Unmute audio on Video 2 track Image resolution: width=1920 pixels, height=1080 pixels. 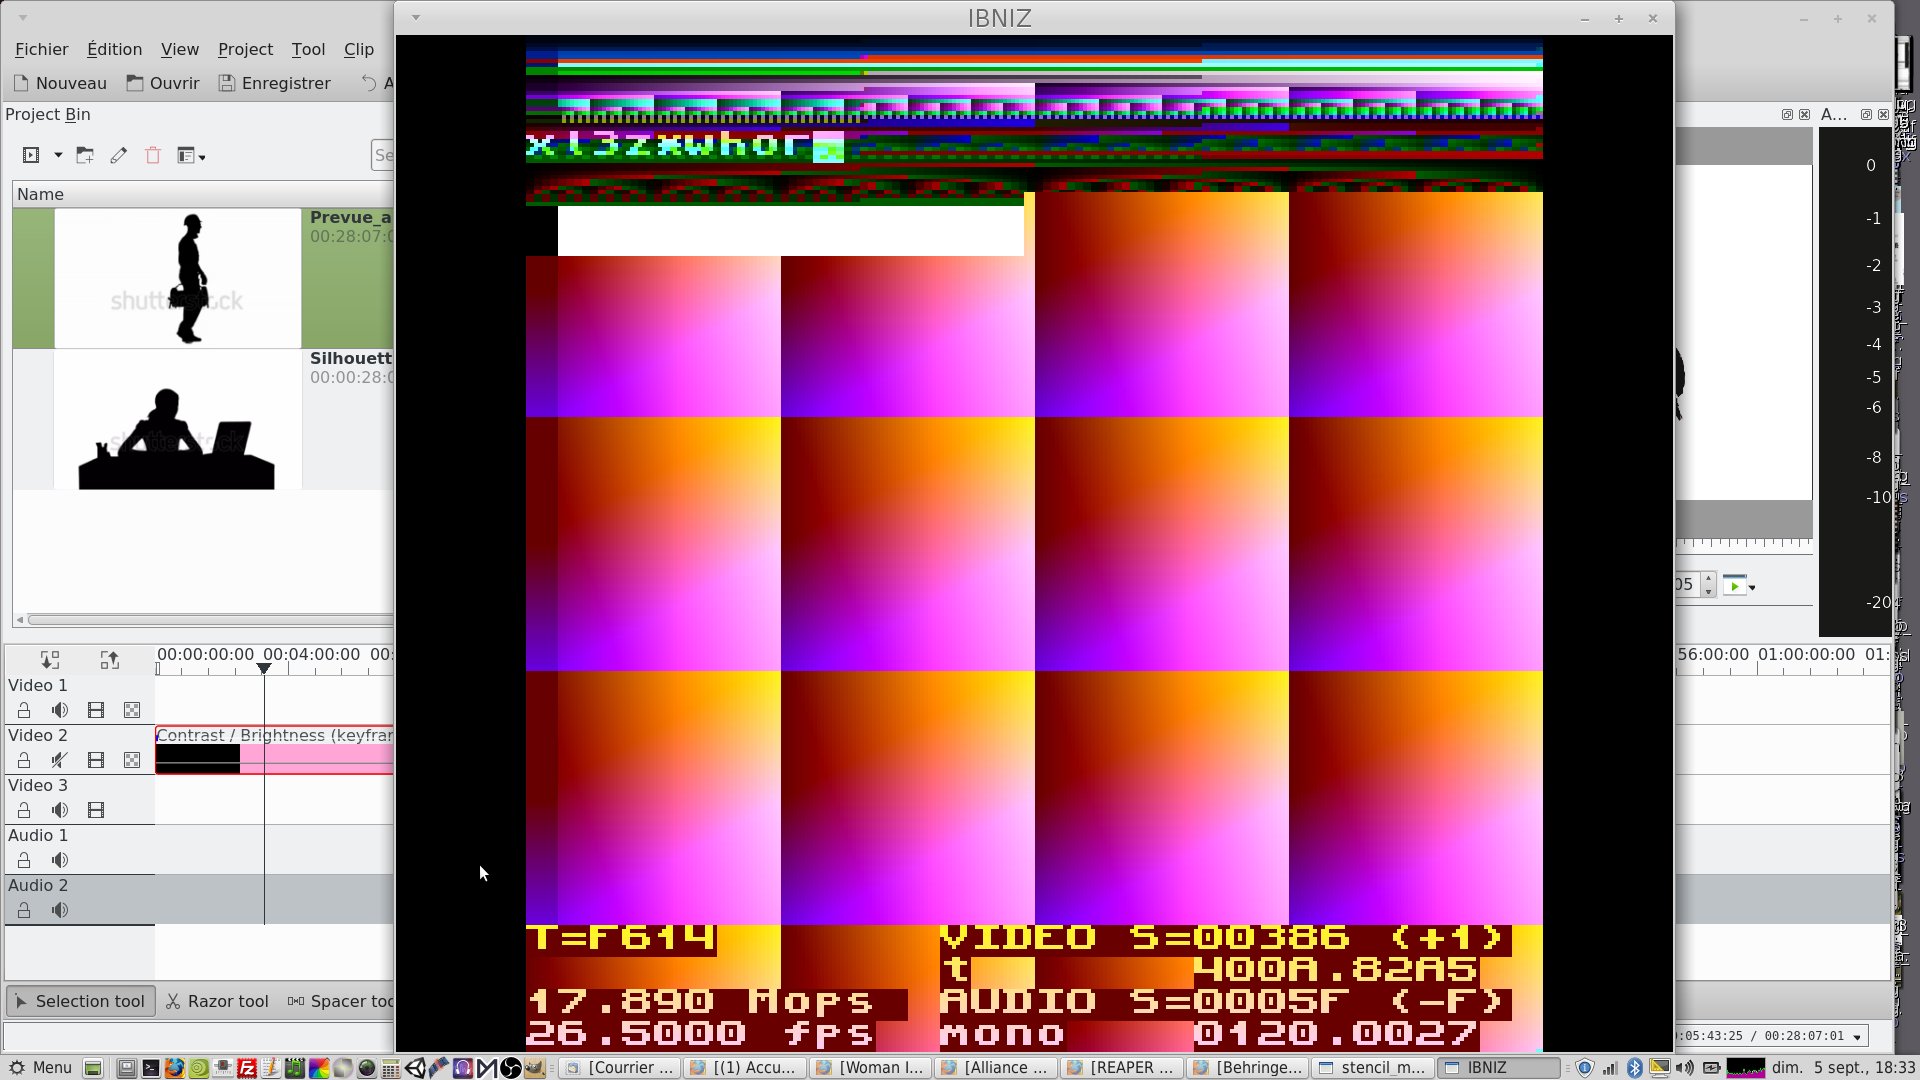click(60, 760)
